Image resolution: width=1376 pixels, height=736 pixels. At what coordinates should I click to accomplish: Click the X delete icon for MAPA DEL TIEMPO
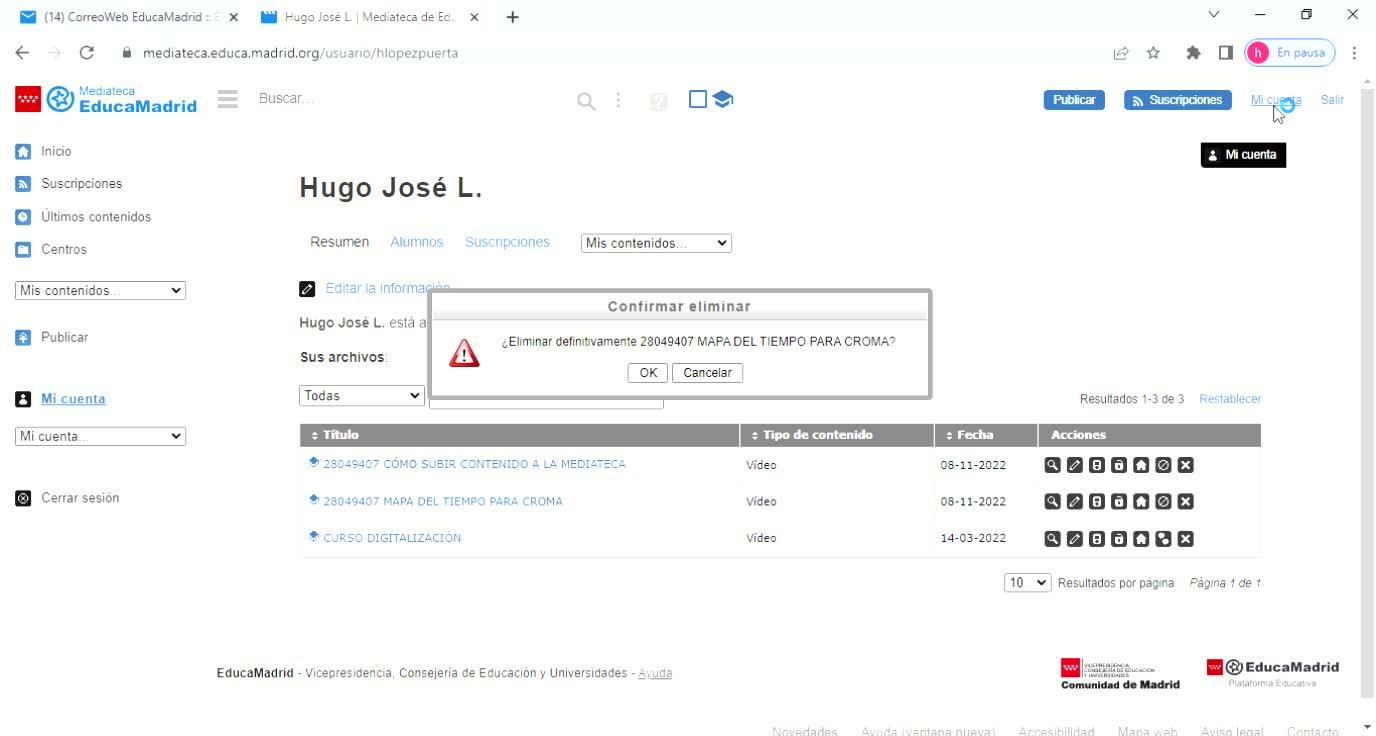pos(1185,502)
